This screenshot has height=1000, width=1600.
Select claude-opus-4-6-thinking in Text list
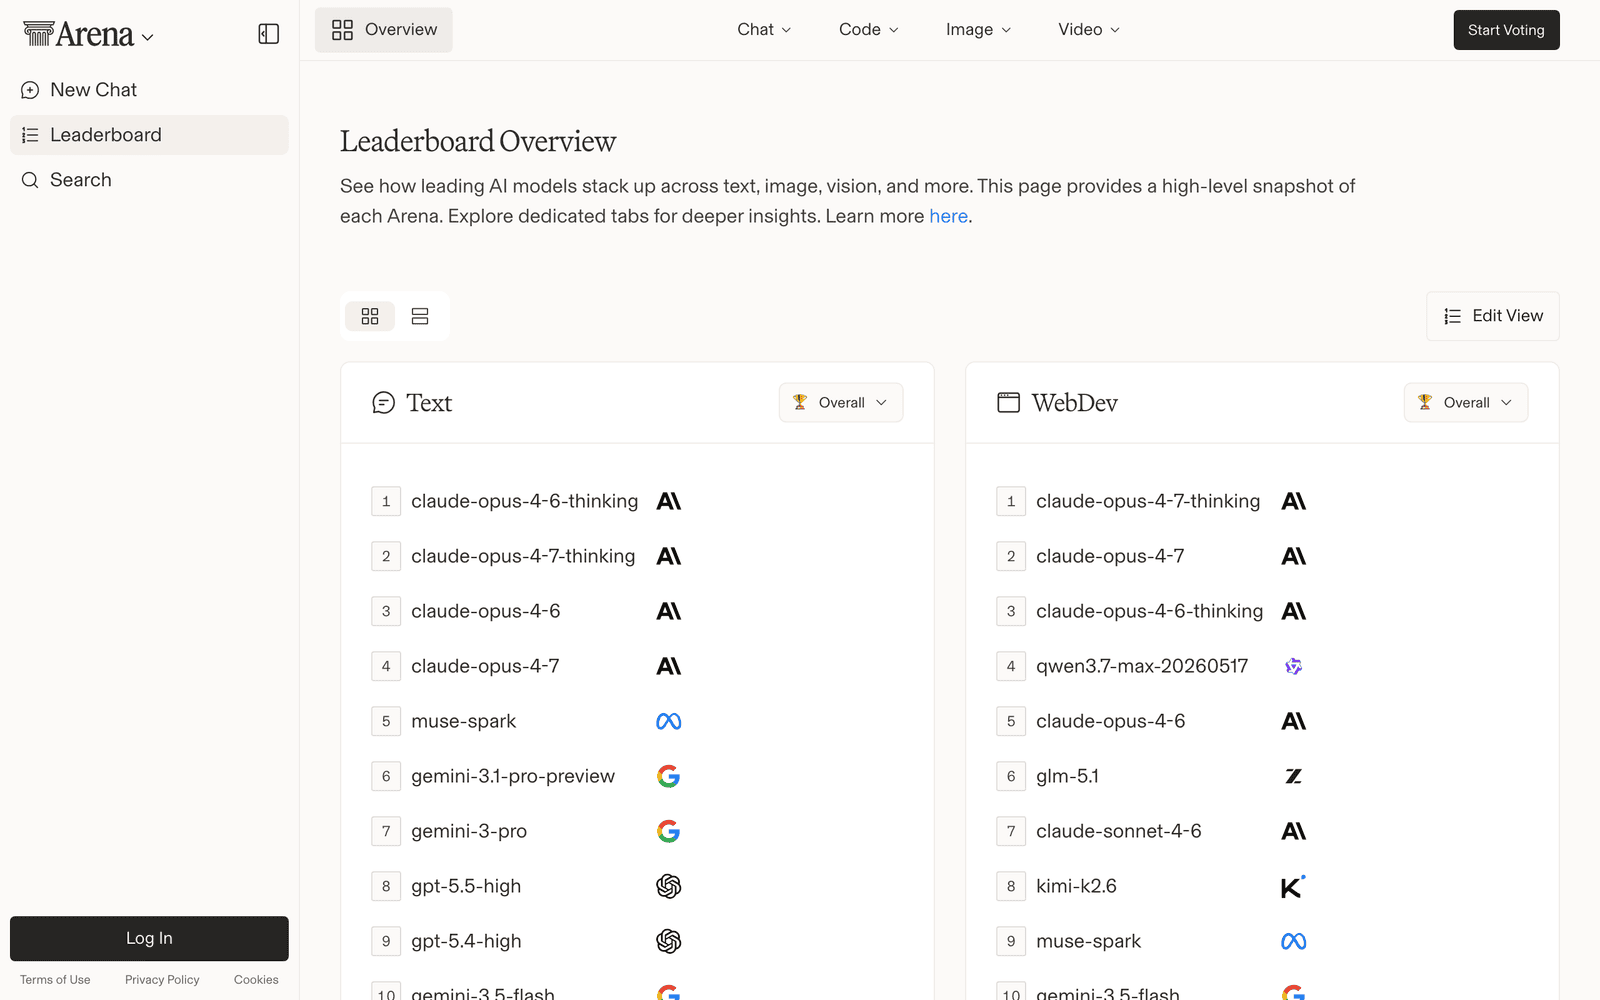point(524,501)
